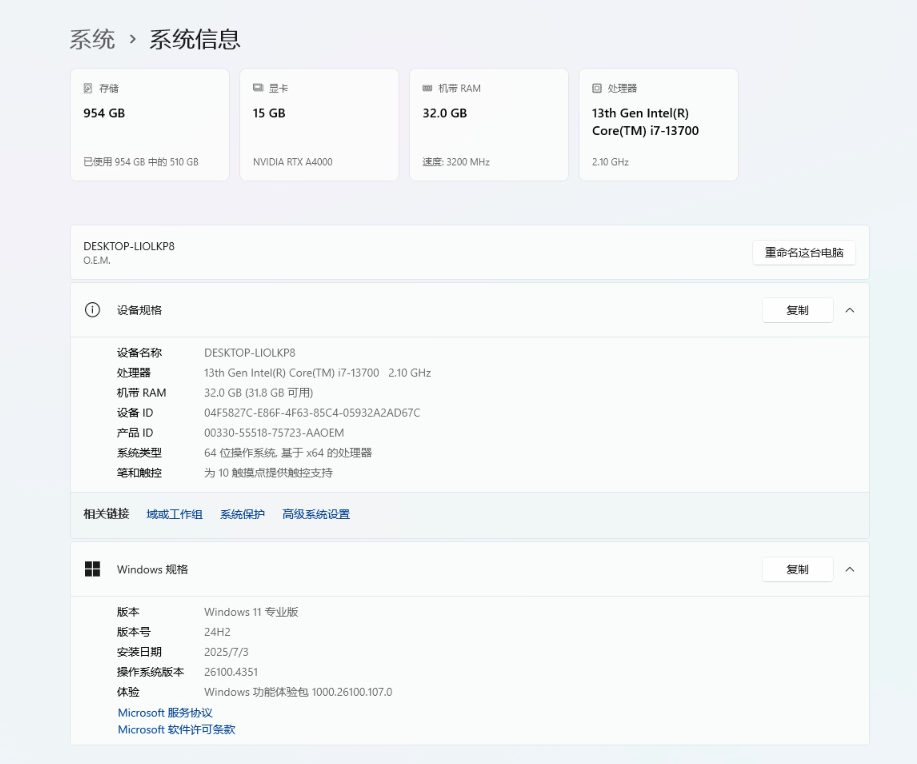
Task: Click the 产品 ID row label
Action: coord(135,433)
